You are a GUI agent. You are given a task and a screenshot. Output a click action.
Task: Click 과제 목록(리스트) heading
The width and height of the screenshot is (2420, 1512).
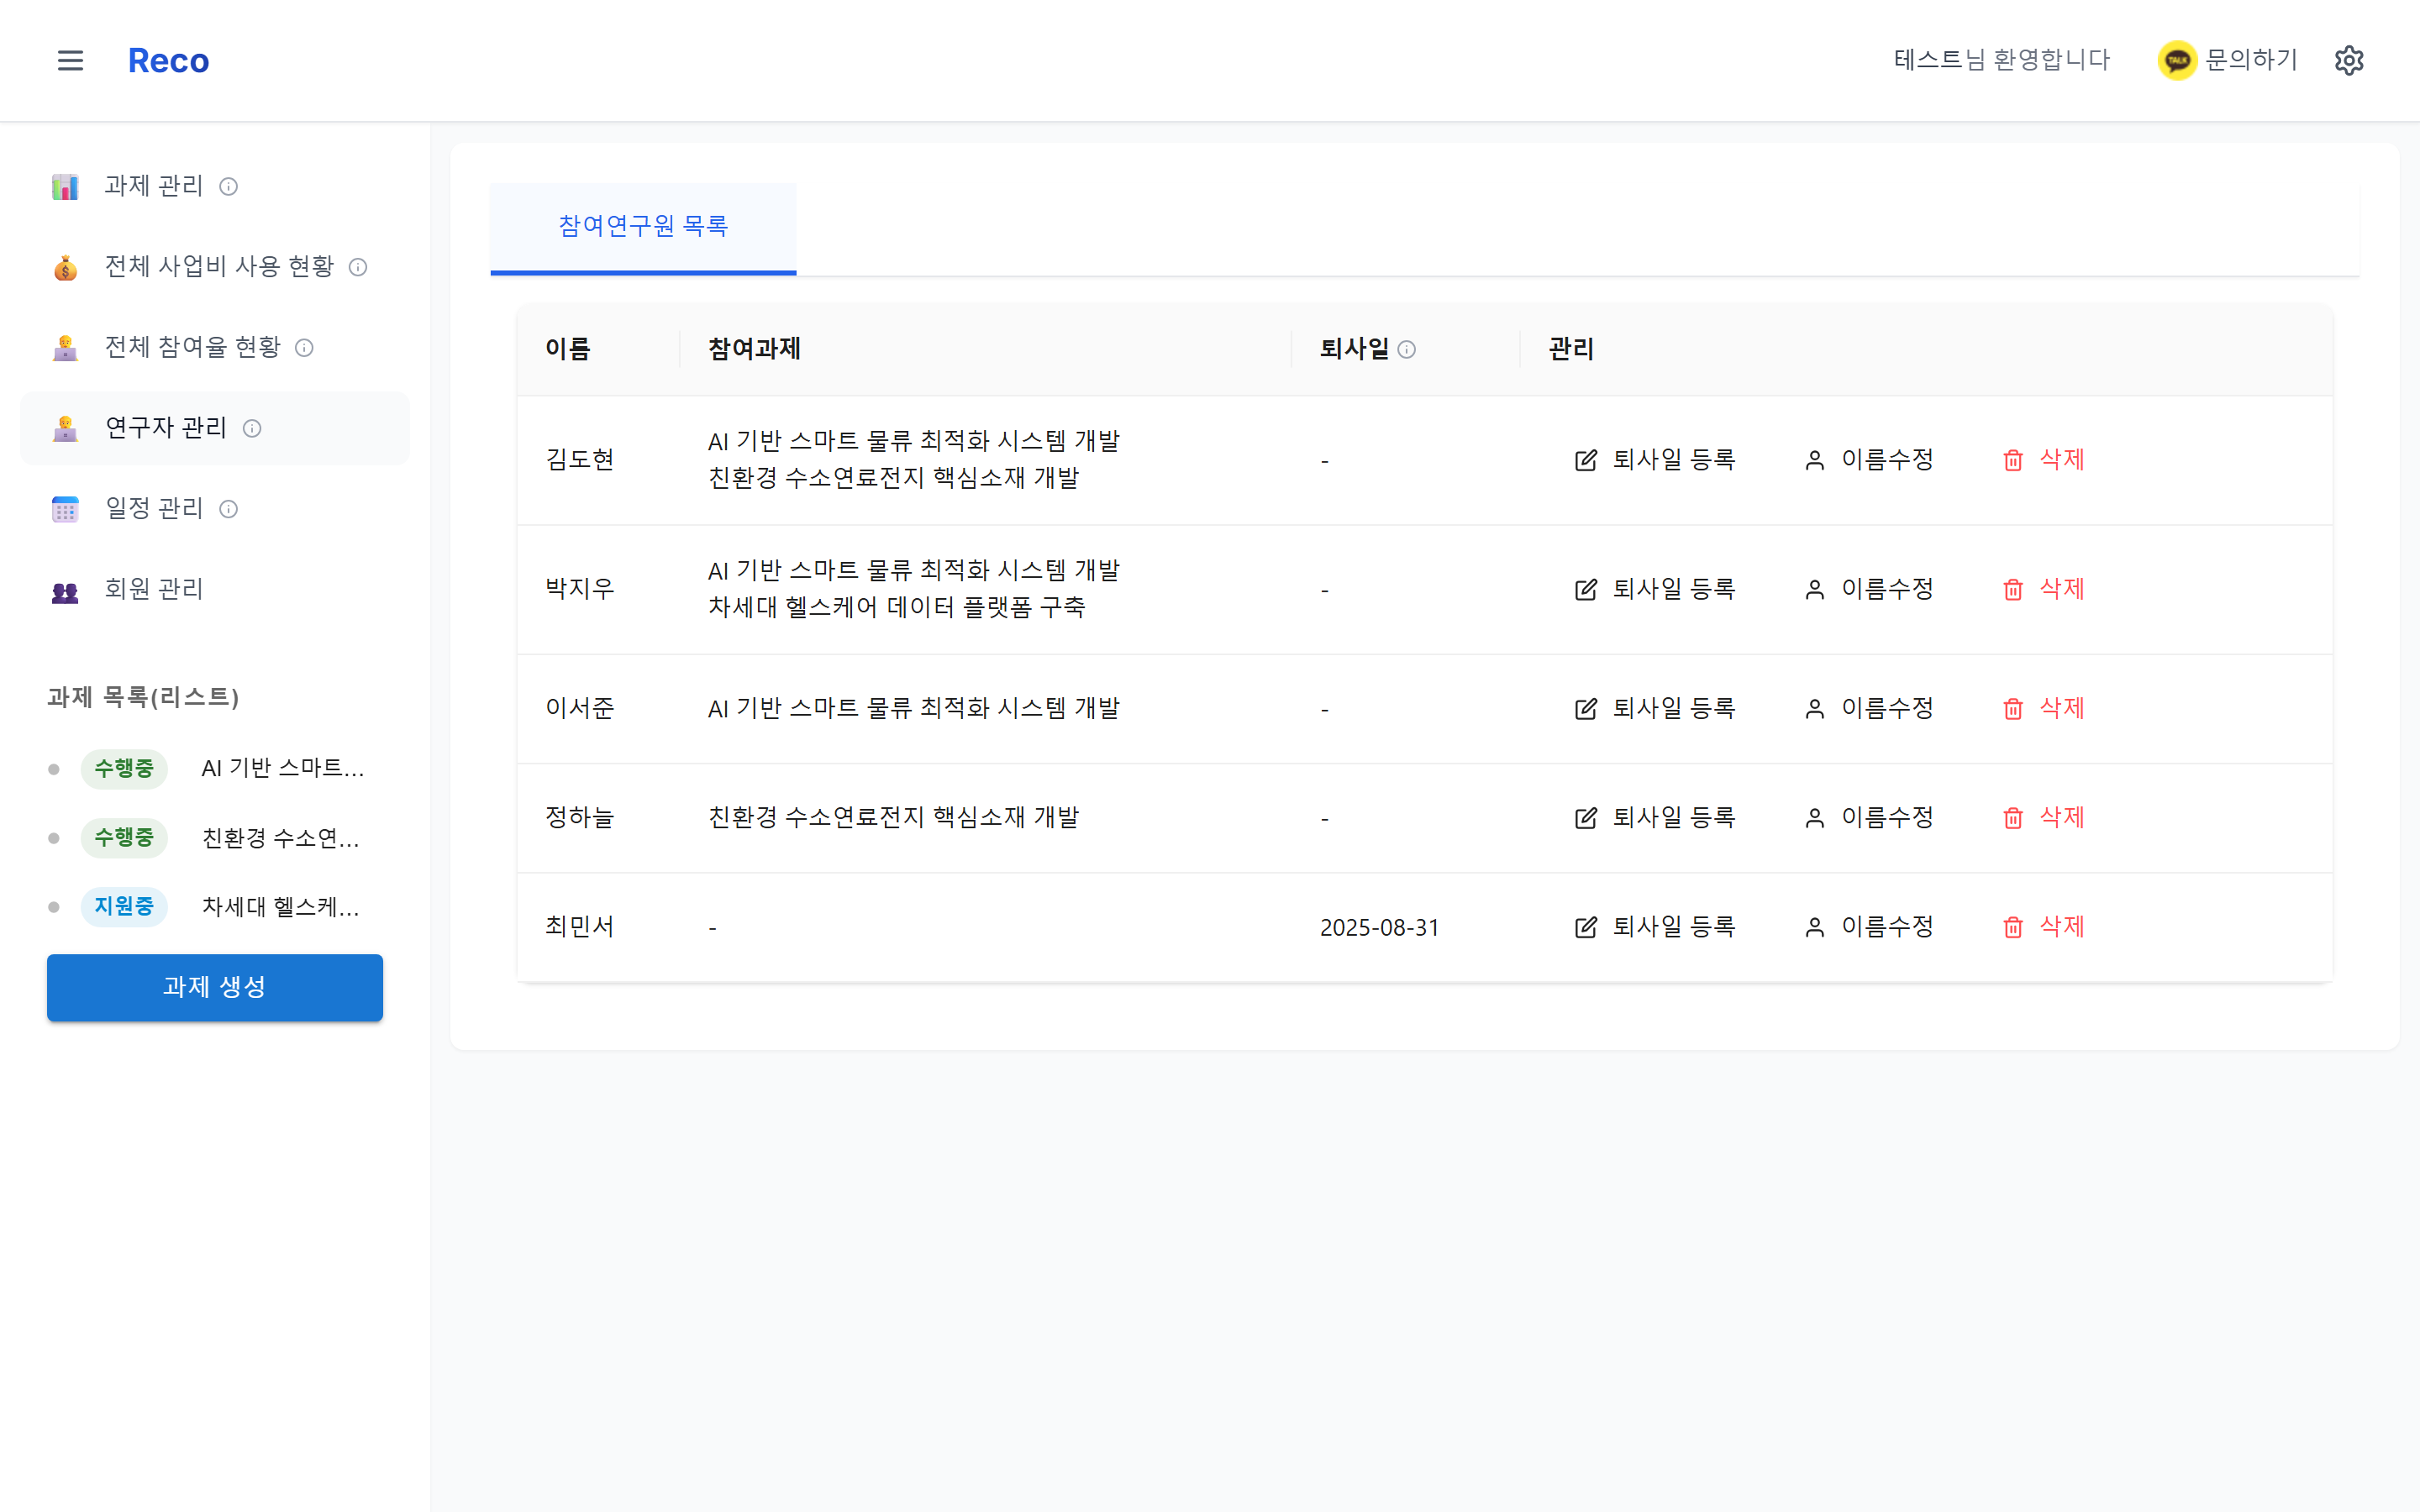click(x=143, y=697)
